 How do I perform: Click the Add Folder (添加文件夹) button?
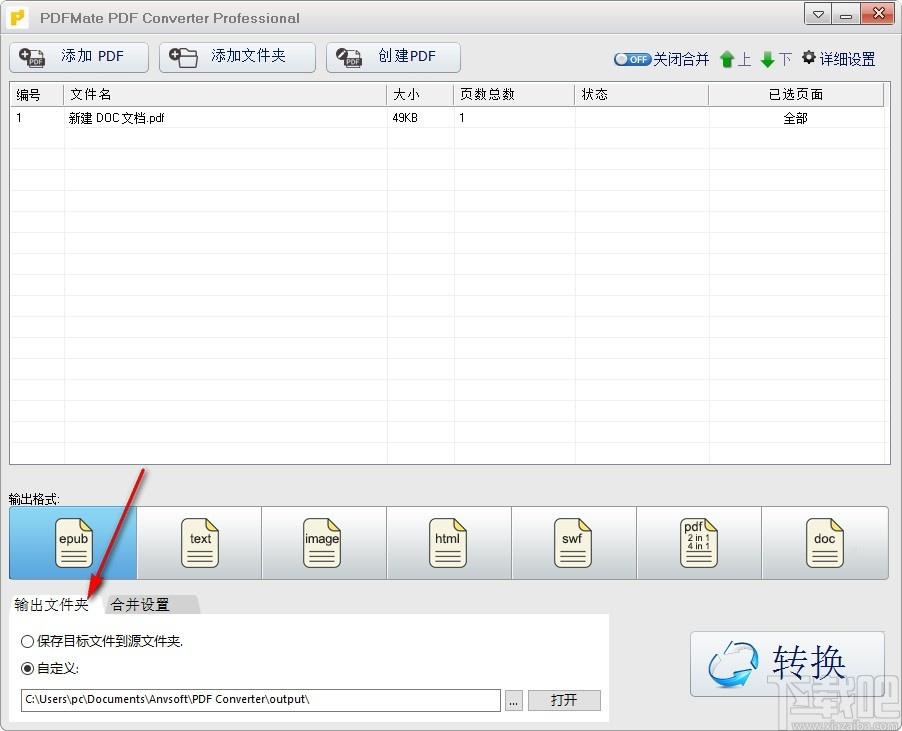point(237,57)
